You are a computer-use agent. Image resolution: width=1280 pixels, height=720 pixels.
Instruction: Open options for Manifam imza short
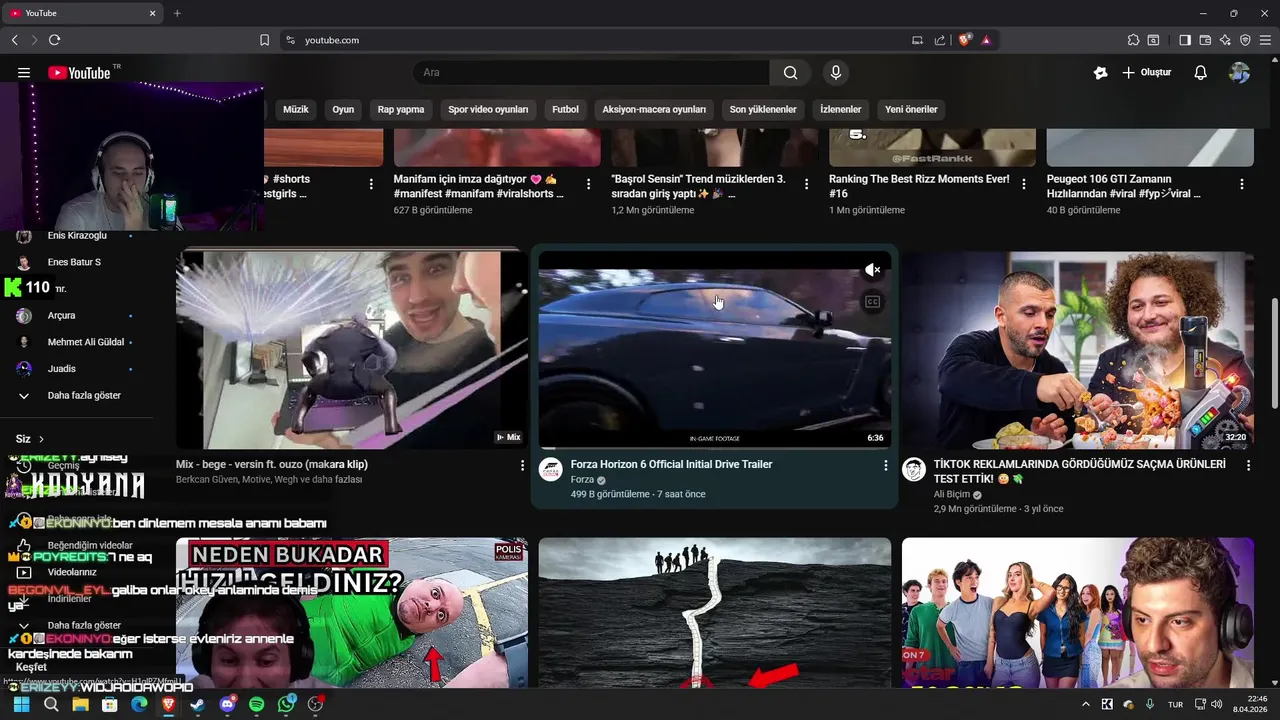pos(588,184)
